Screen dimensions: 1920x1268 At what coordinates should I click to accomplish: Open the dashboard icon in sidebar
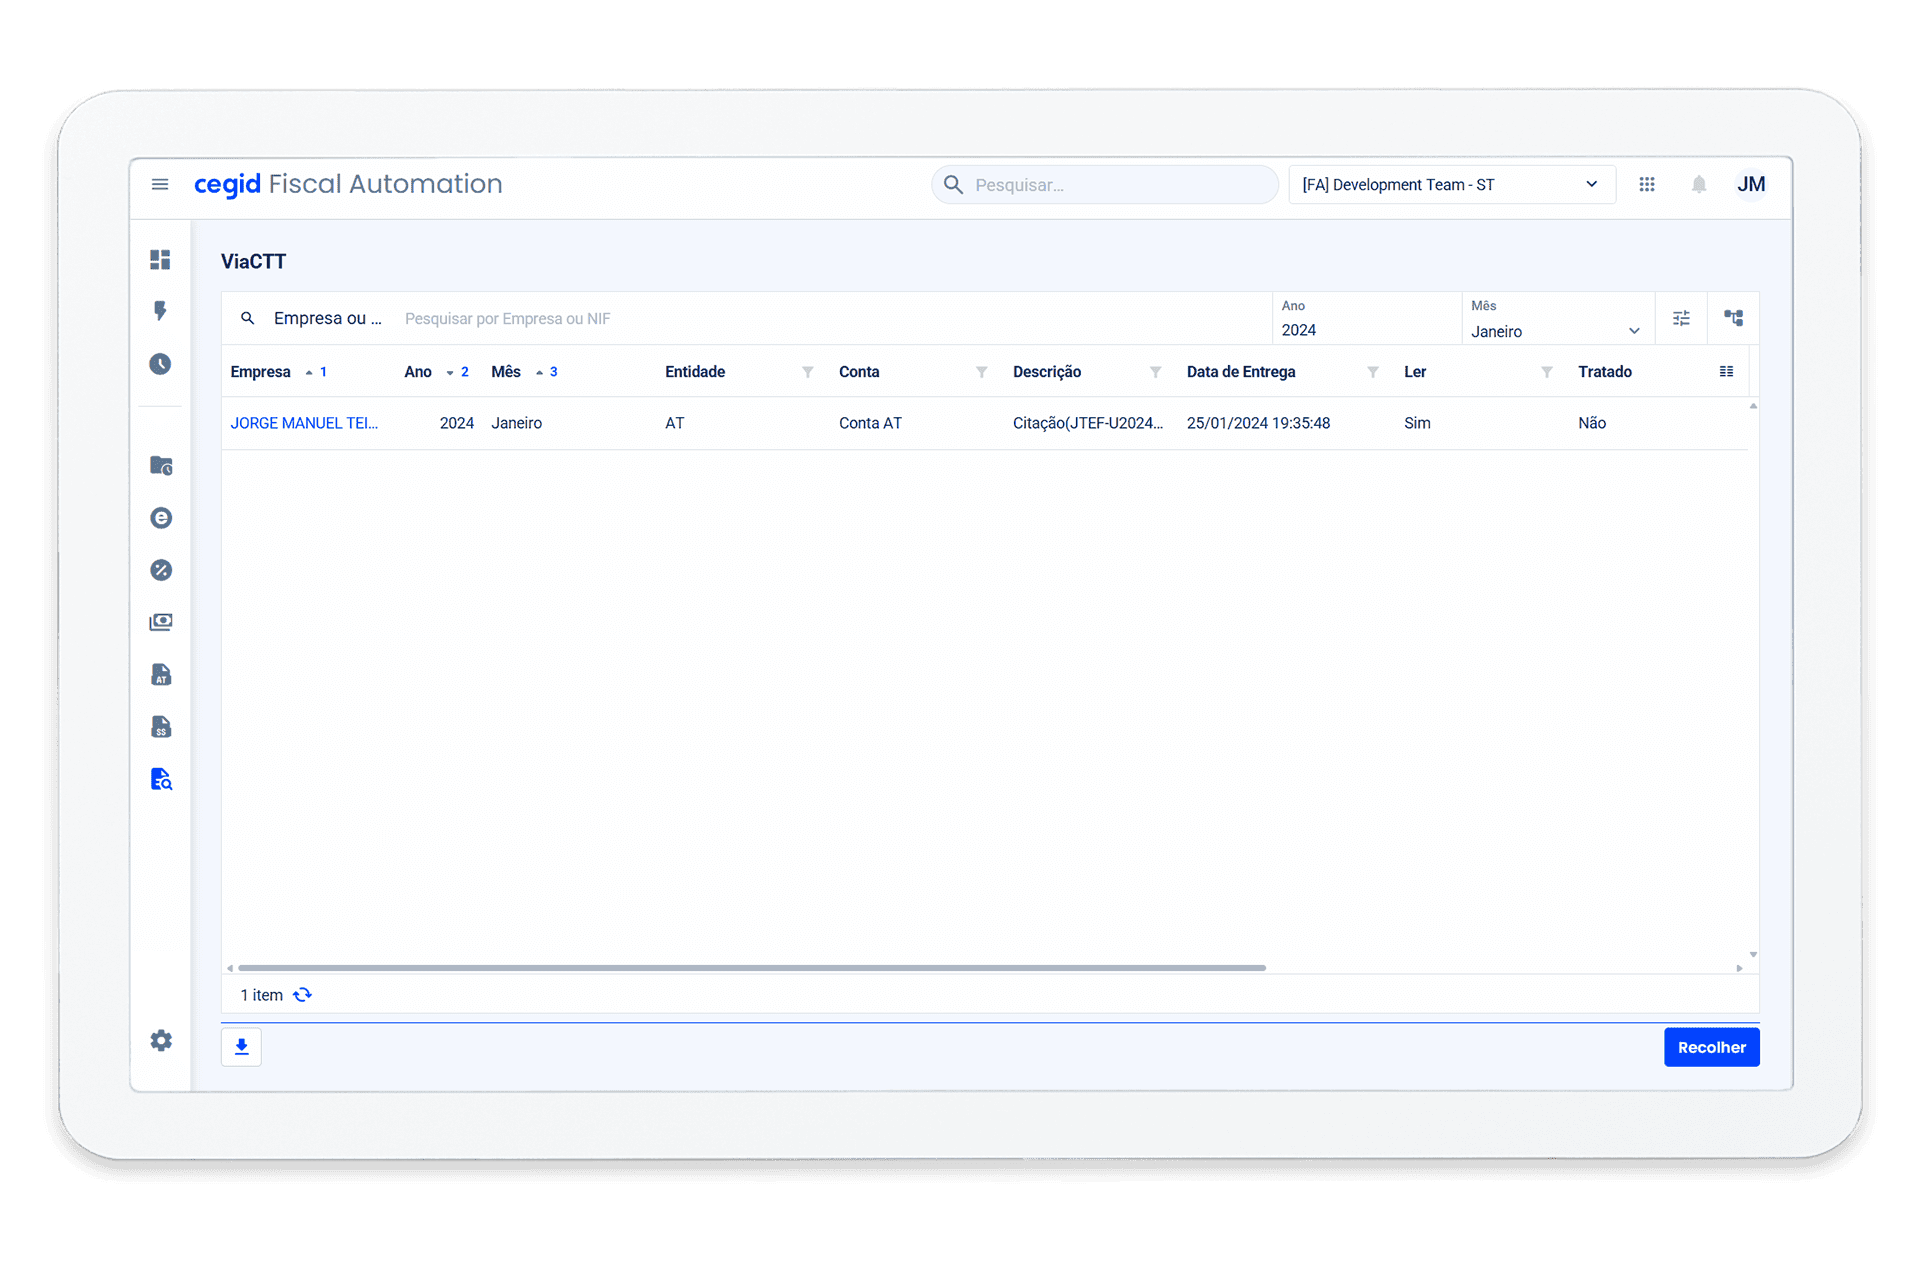coord(160,260)
